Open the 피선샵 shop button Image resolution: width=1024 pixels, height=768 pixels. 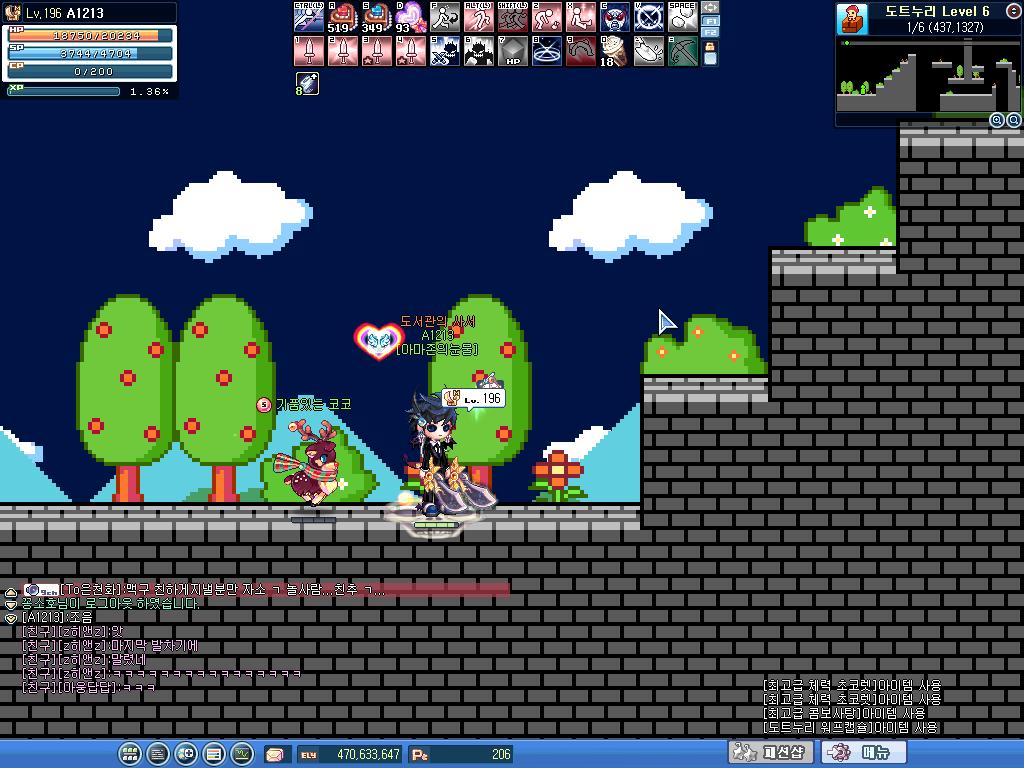tap(771, 752)
